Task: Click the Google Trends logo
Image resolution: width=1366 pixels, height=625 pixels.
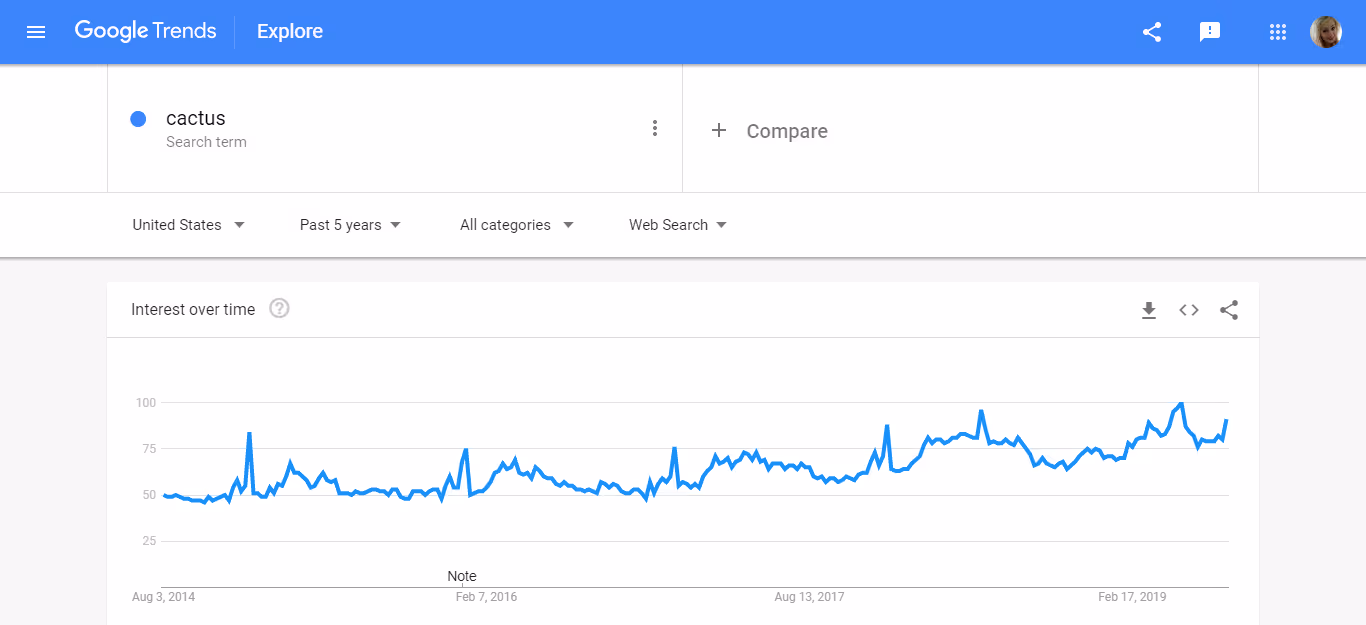Action: pos(145,31)
